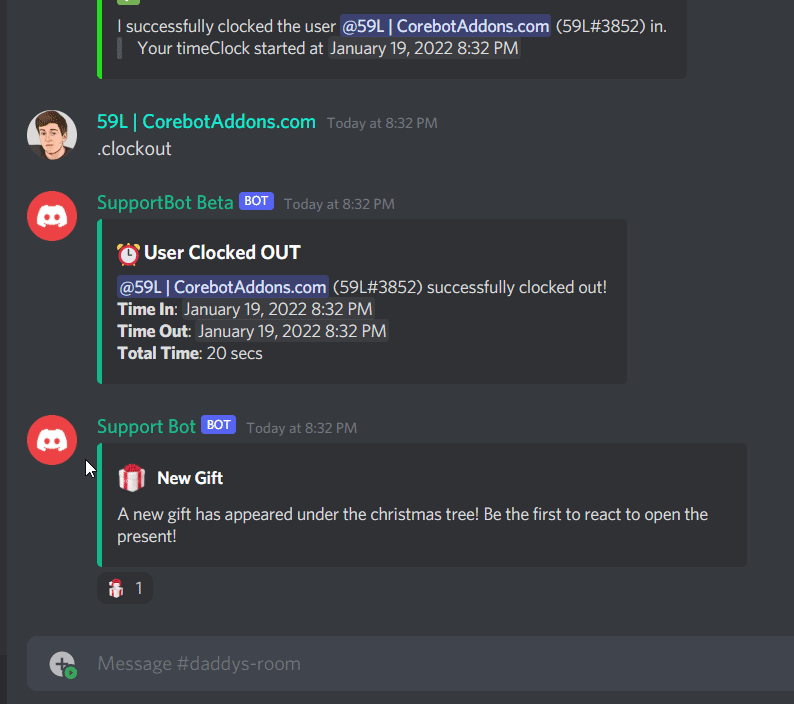Click the New Gift embed title
The width and height of the screenshot is (794, 704).
[x=190, y=478]
